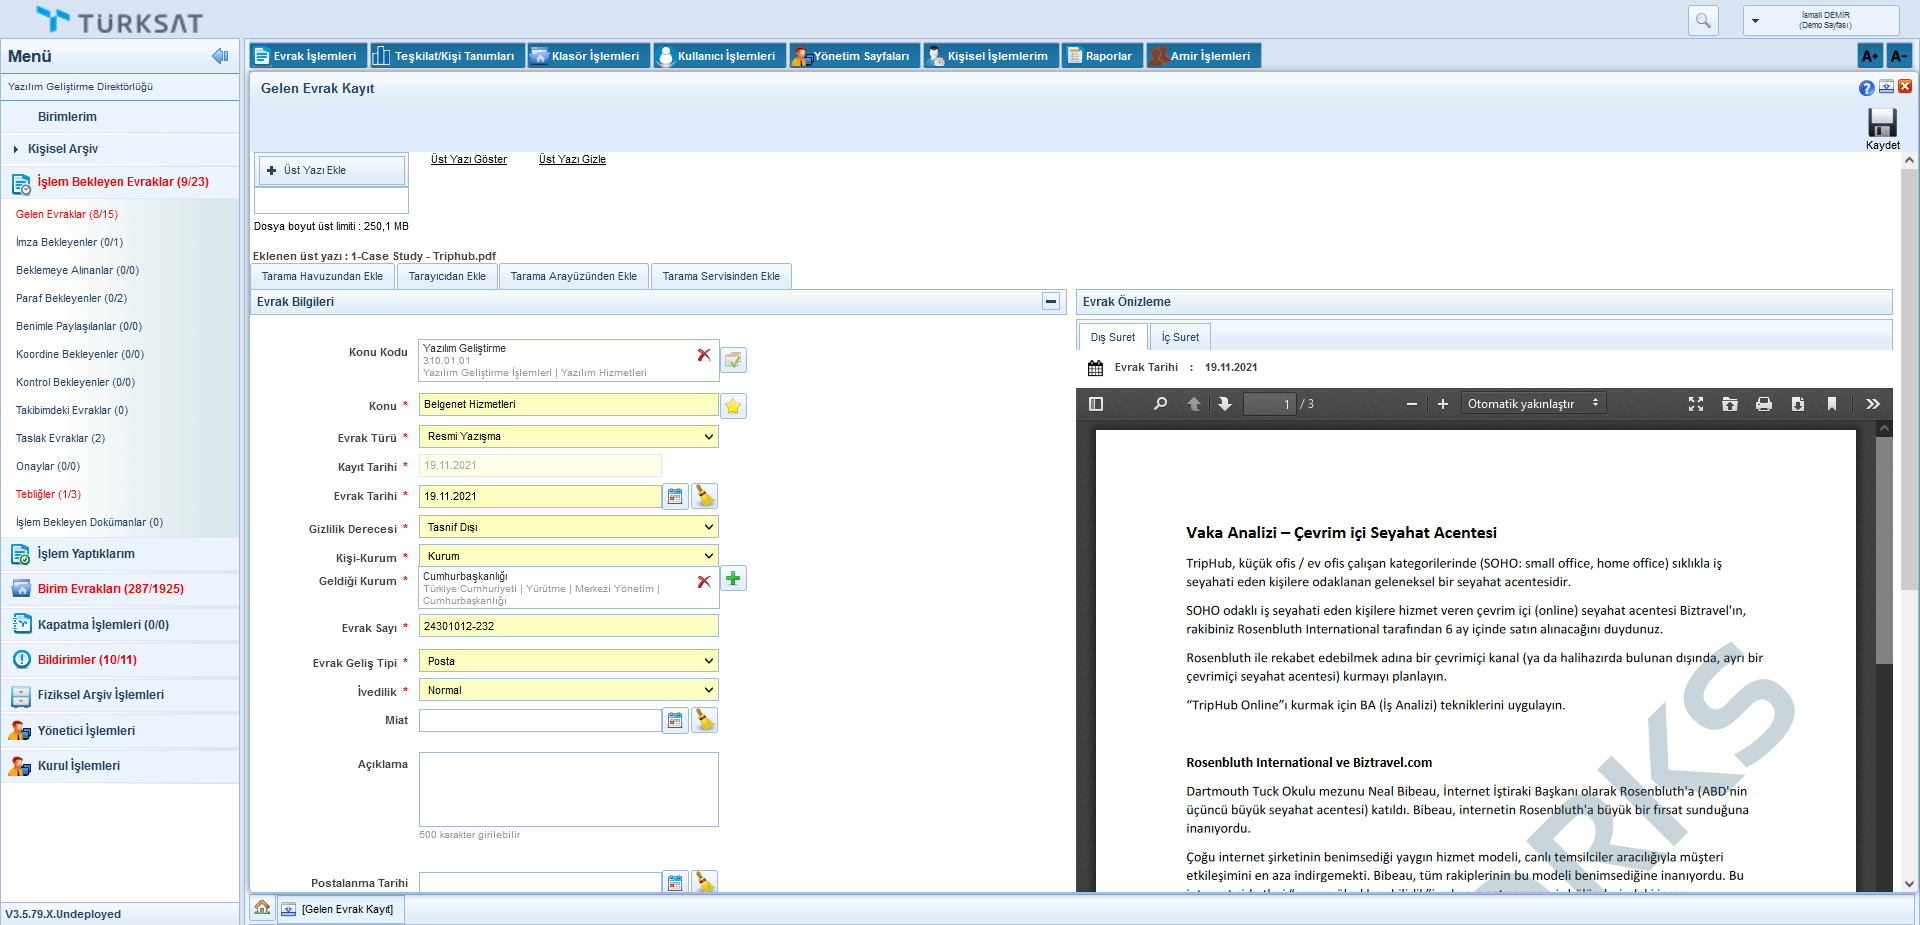The image size is (1920, 925).
Task: Open the Evrak Türü dropdown
Action: 568,437
